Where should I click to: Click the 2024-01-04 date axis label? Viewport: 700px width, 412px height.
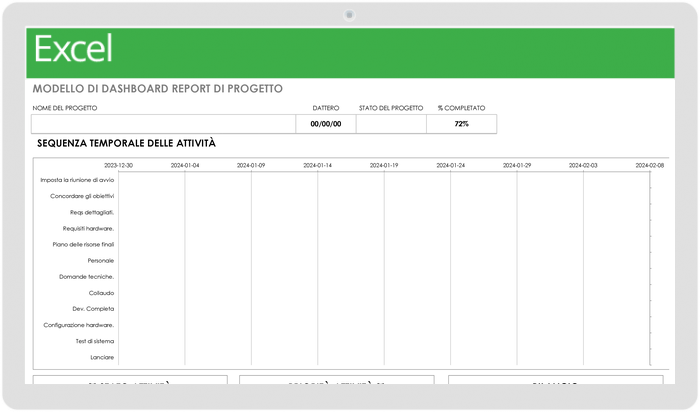coord(185,165)
